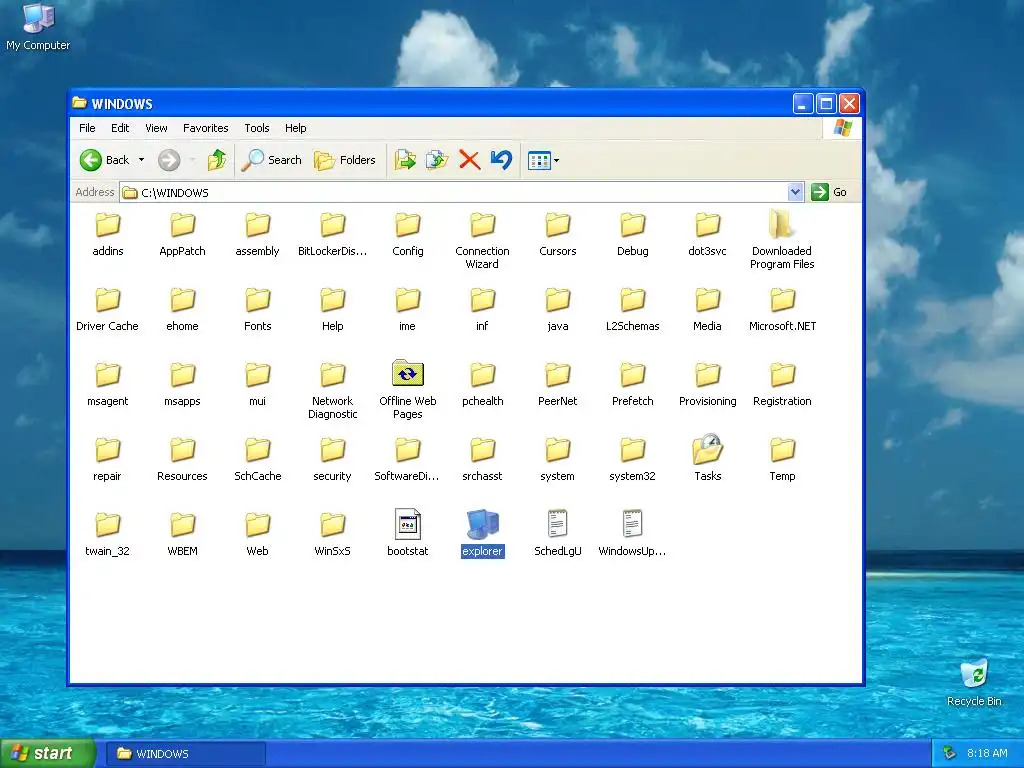
Task: Click the L2Schemas folder name label
Action: pyautogui.click(x=632, y=326)
